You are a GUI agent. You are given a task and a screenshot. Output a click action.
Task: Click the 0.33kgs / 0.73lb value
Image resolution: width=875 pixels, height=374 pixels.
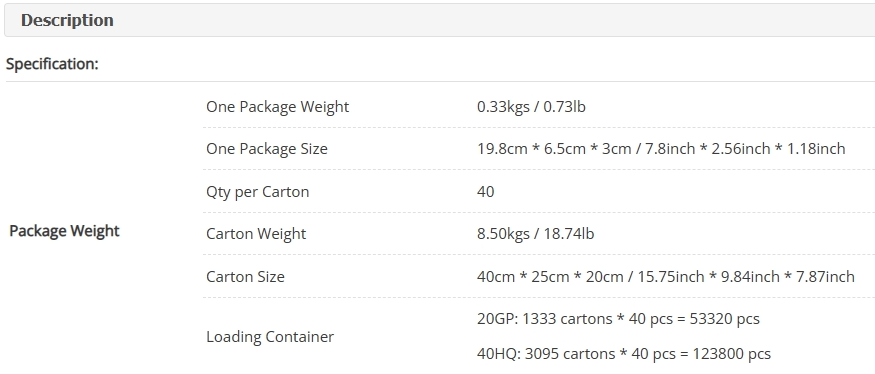tap(531, 107)
